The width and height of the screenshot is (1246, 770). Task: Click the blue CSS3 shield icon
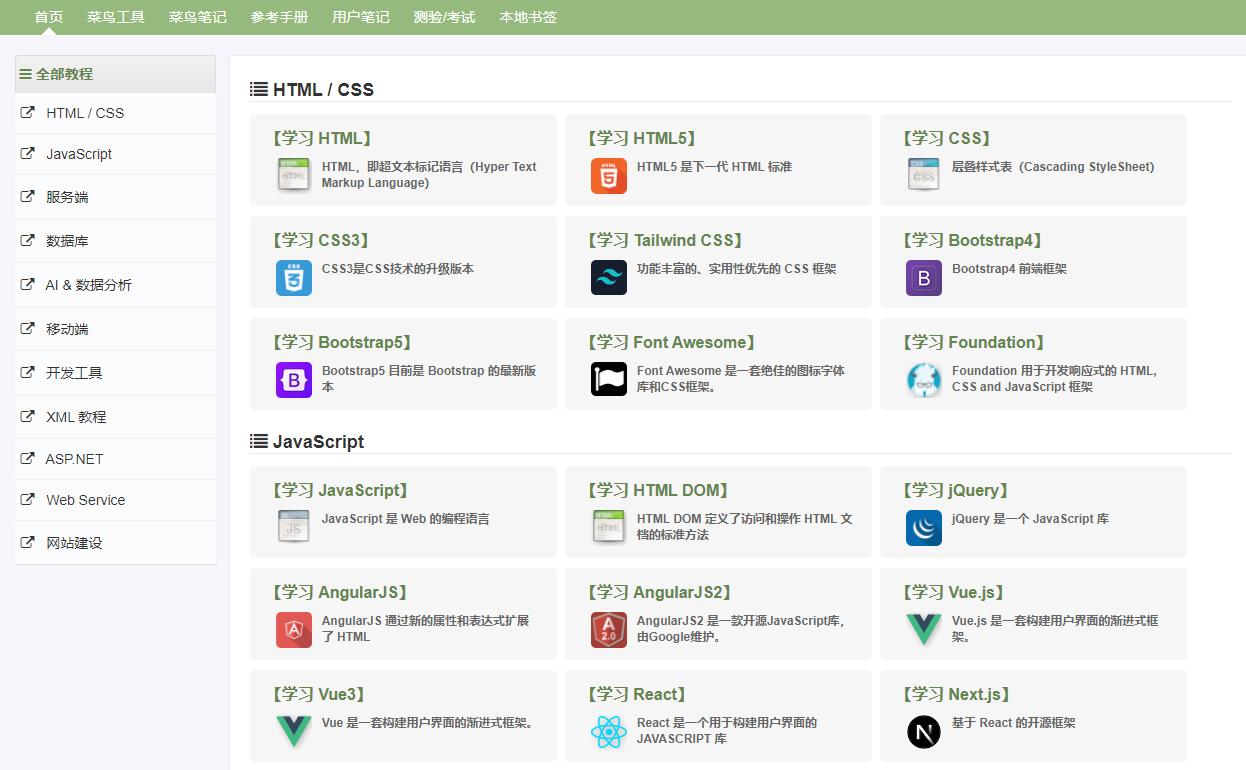click(x=294, y=278)
